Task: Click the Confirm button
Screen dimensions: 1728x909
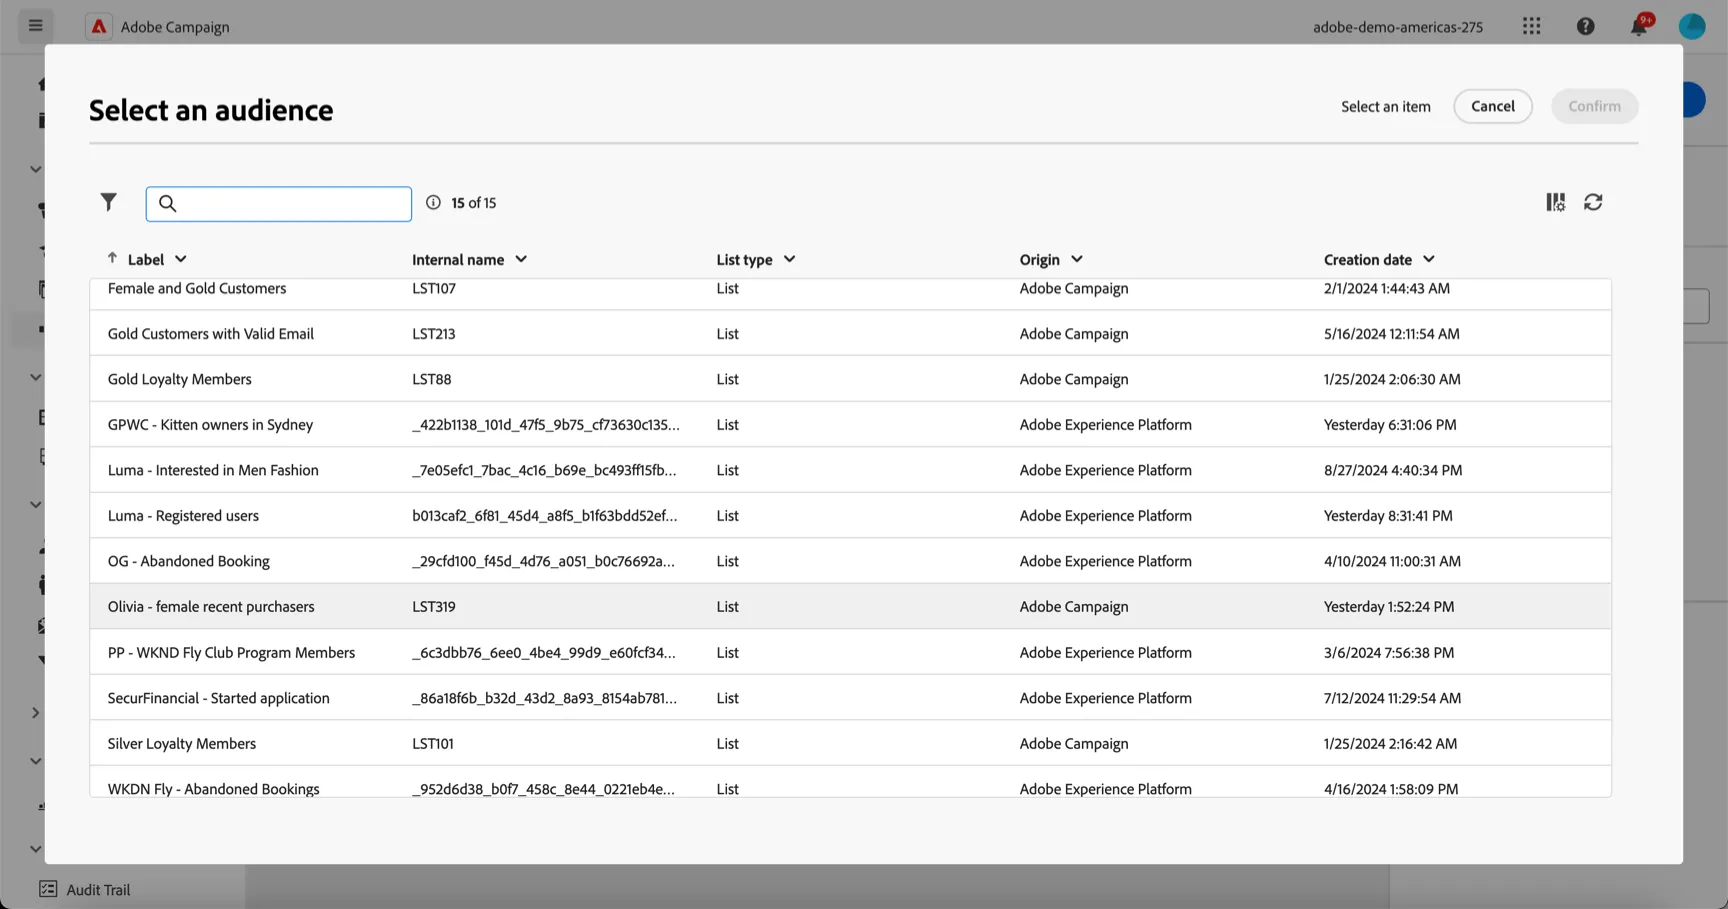Action: pos(1594,106)
